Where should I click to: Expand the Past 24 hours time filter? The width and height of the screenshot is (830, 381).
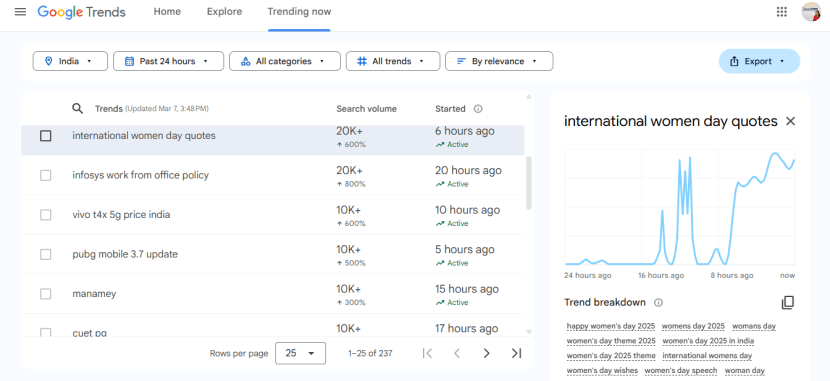(168, 61)
